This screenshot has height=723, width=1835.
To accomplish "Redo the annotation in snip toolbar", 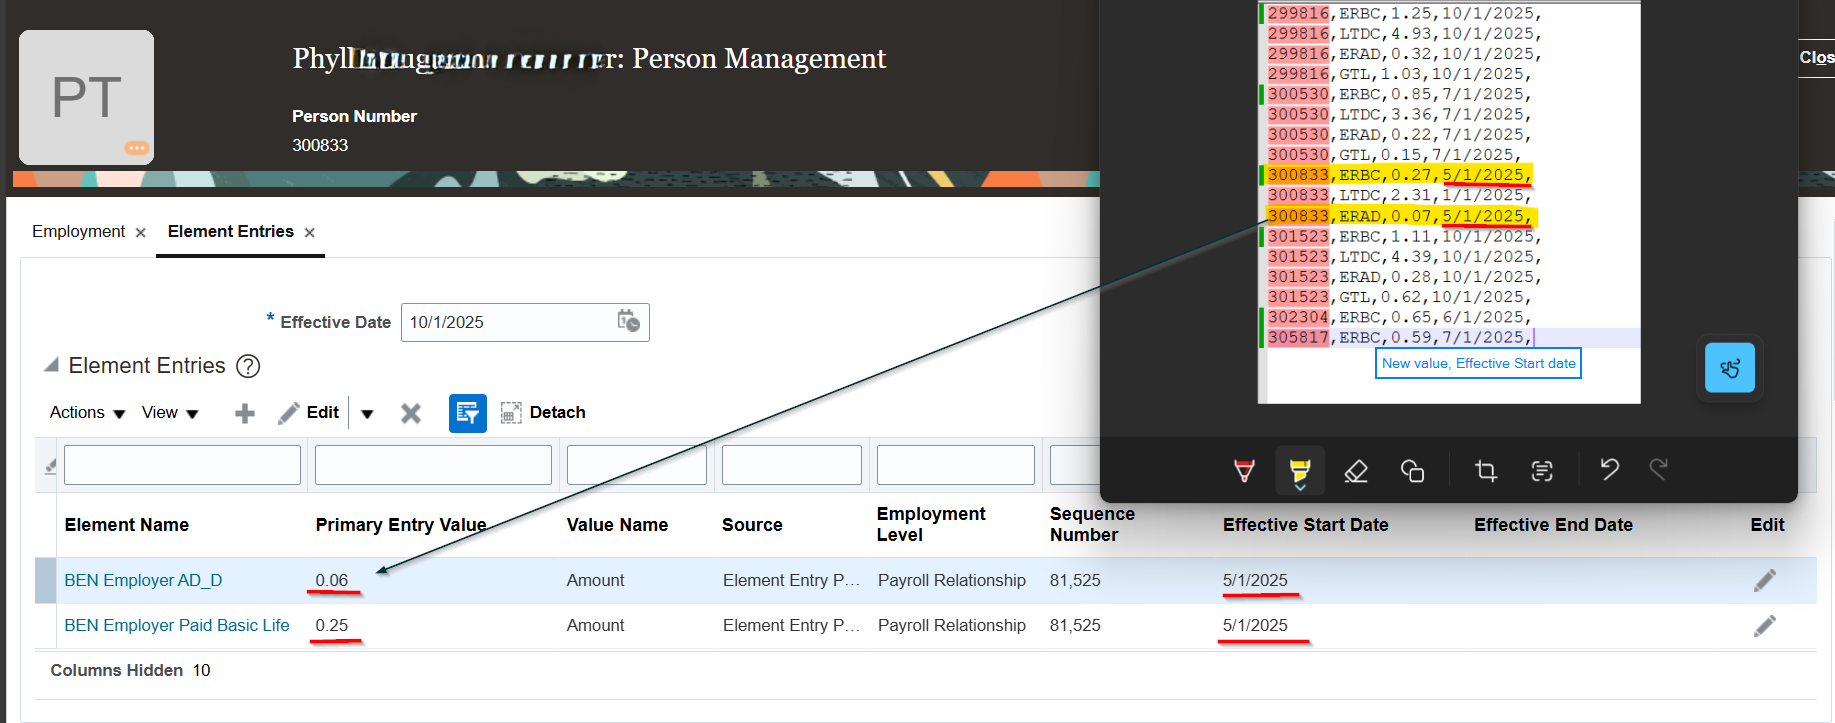I will pyautogui.click(x=1659, y=469).
